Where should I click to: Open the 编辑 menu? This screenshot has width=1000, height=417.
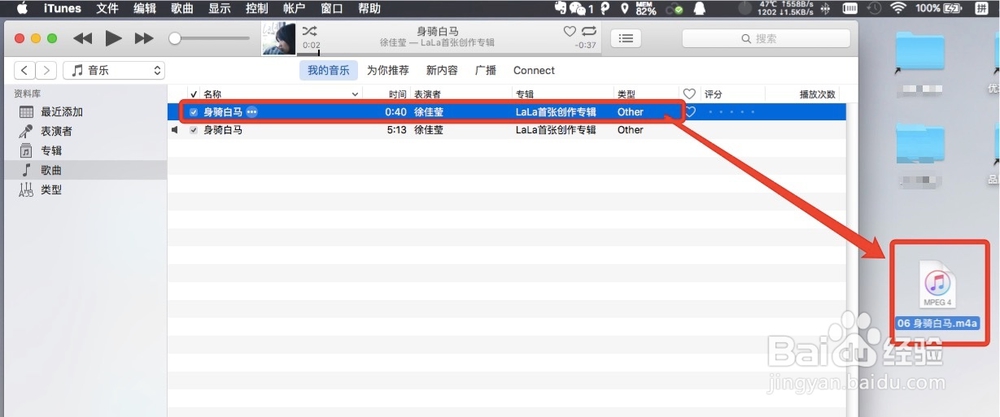[x=144, y=8]
